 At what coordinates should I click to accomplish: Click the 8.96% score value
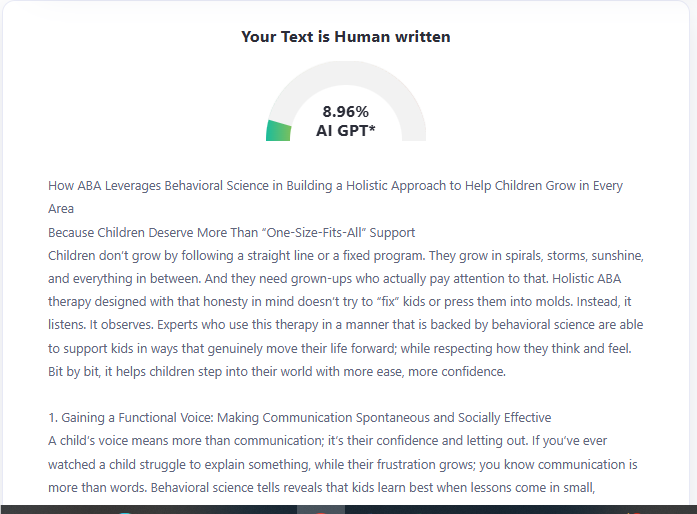[345, 112]
